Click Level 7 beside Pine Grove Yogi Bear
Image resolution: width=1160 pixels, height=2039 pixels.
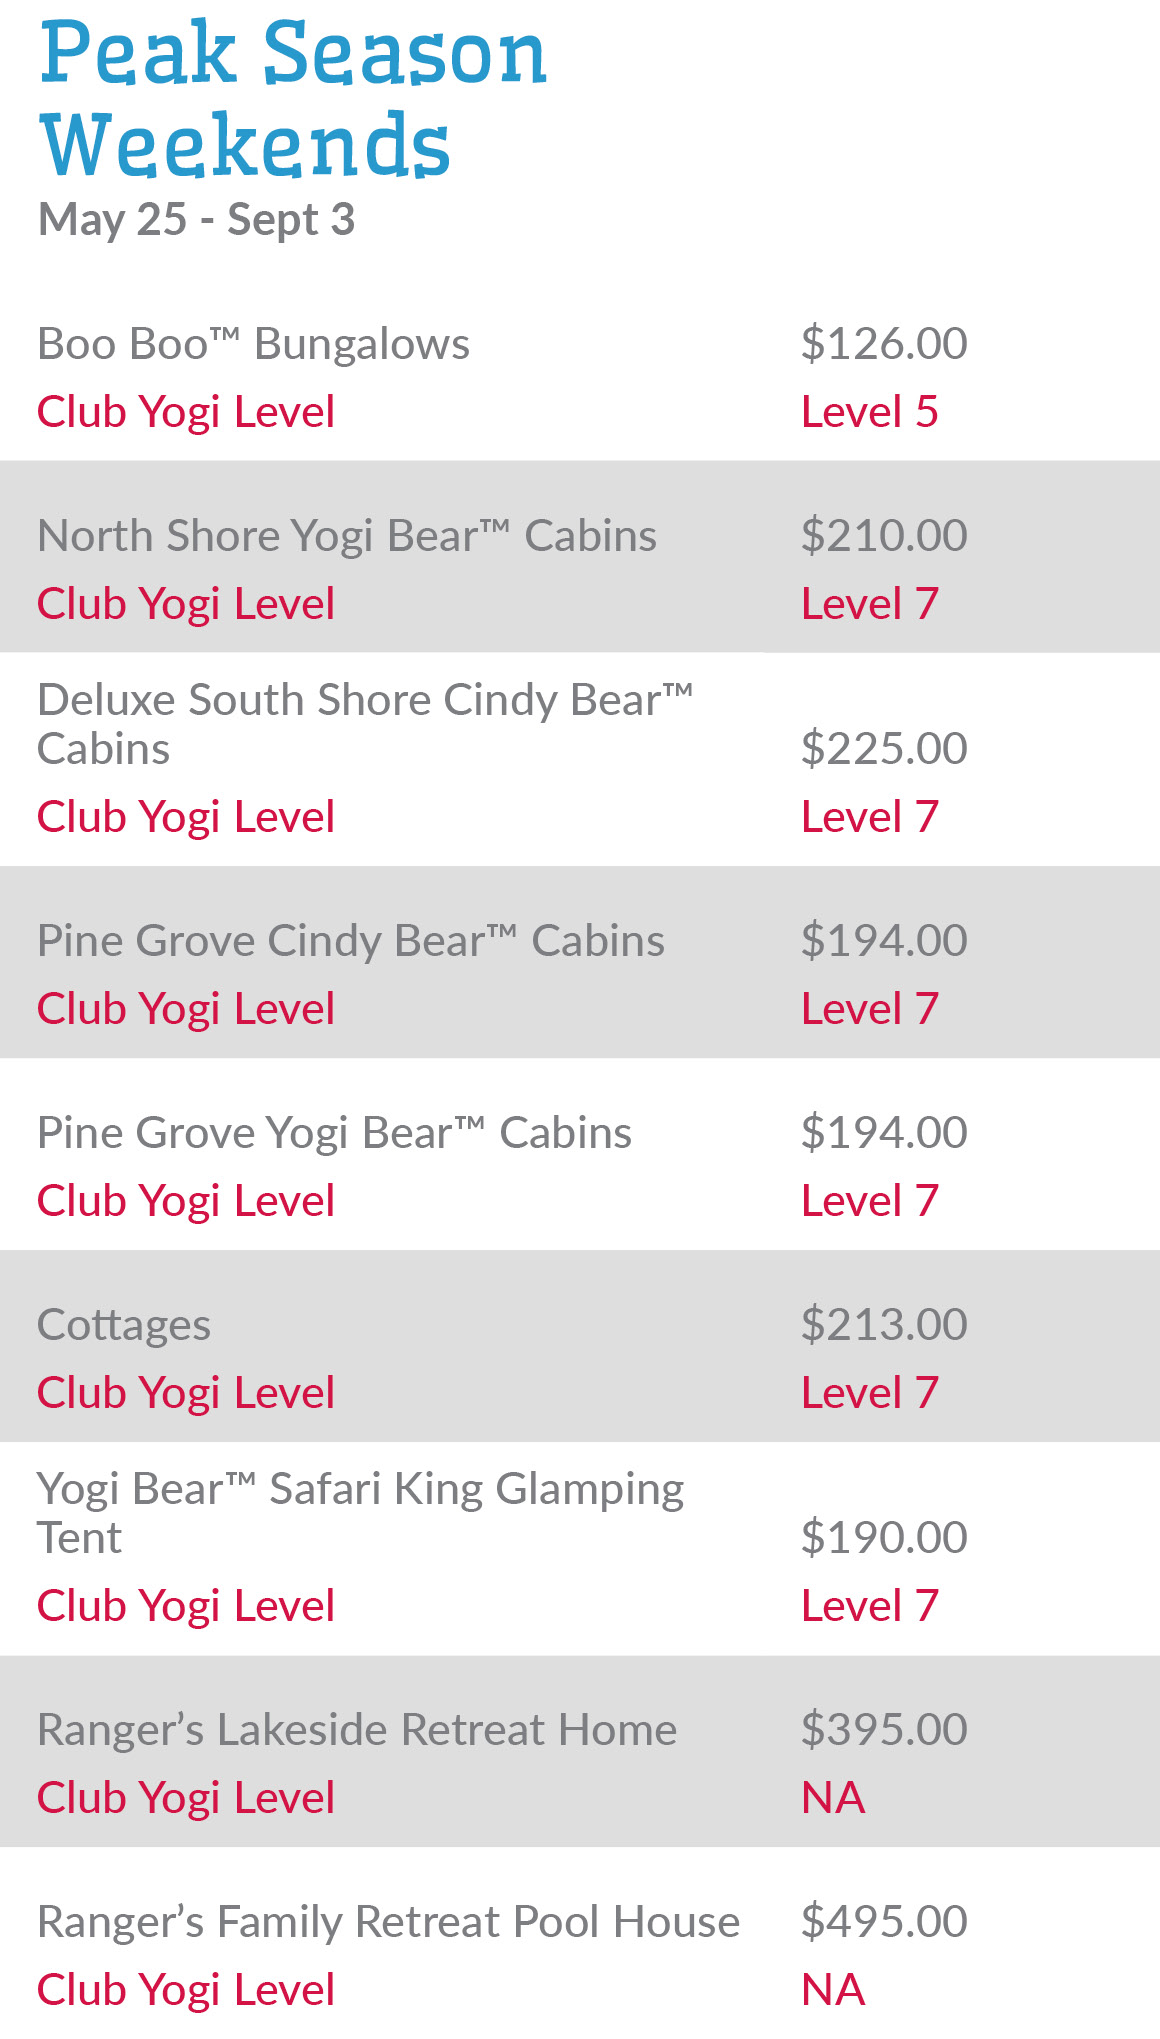pos(870,1201)
